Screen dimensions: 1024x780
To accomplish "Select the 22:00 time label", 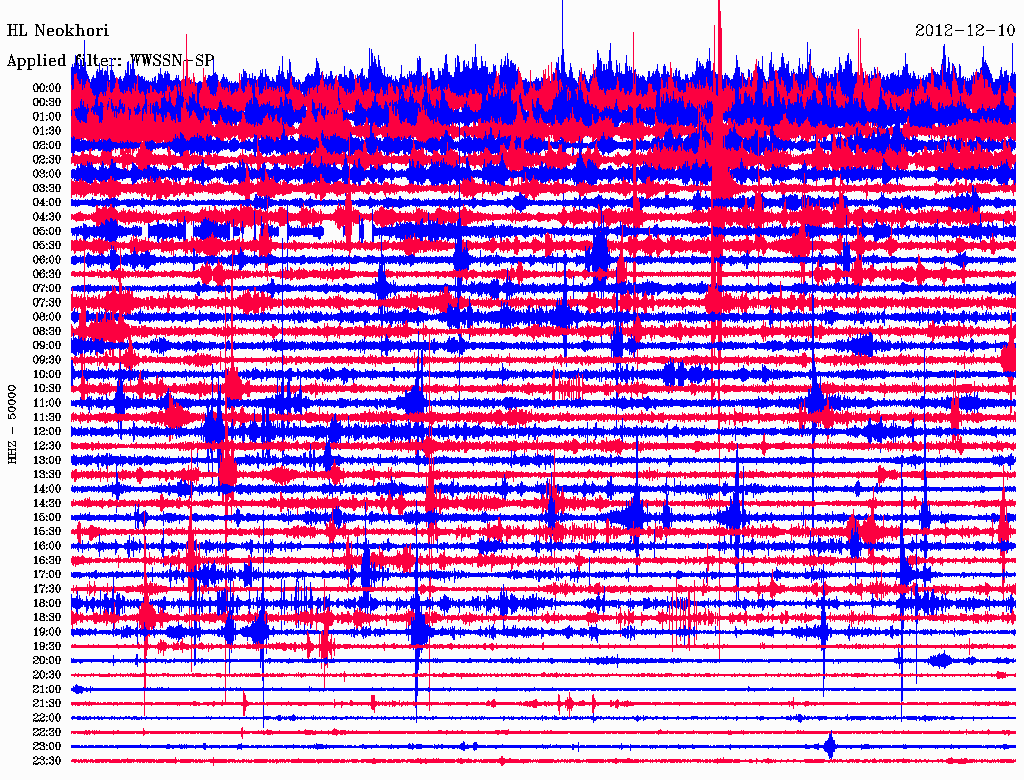I will [46, 718].
